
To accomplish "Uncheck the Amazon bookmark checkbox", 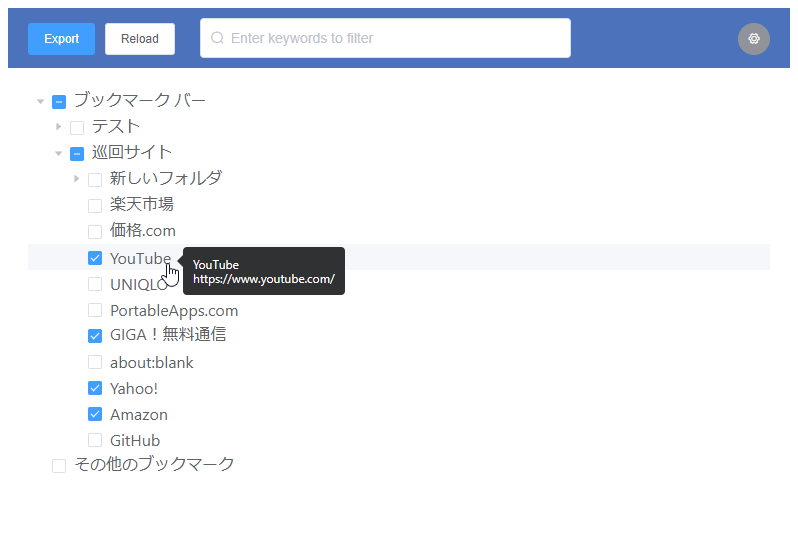I will (x=95, y=414).
